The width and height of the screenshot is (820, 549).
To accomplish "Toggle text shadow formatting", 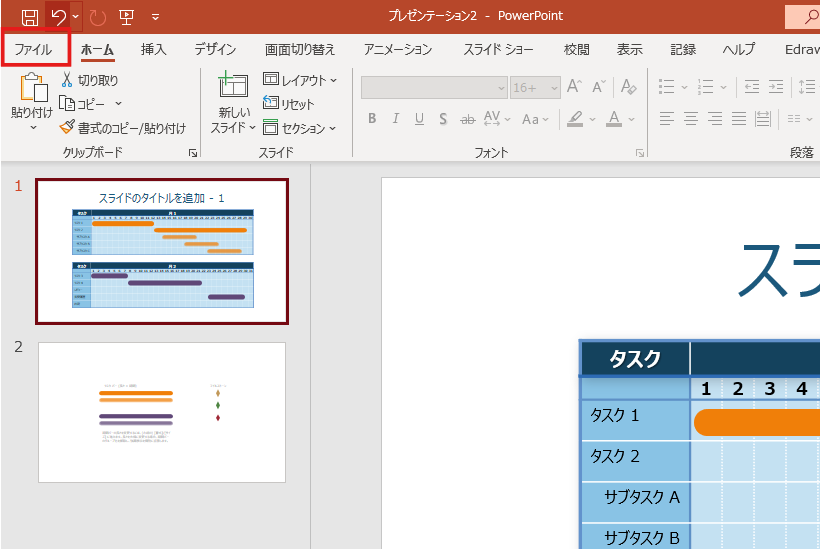I will coord(443,119).
